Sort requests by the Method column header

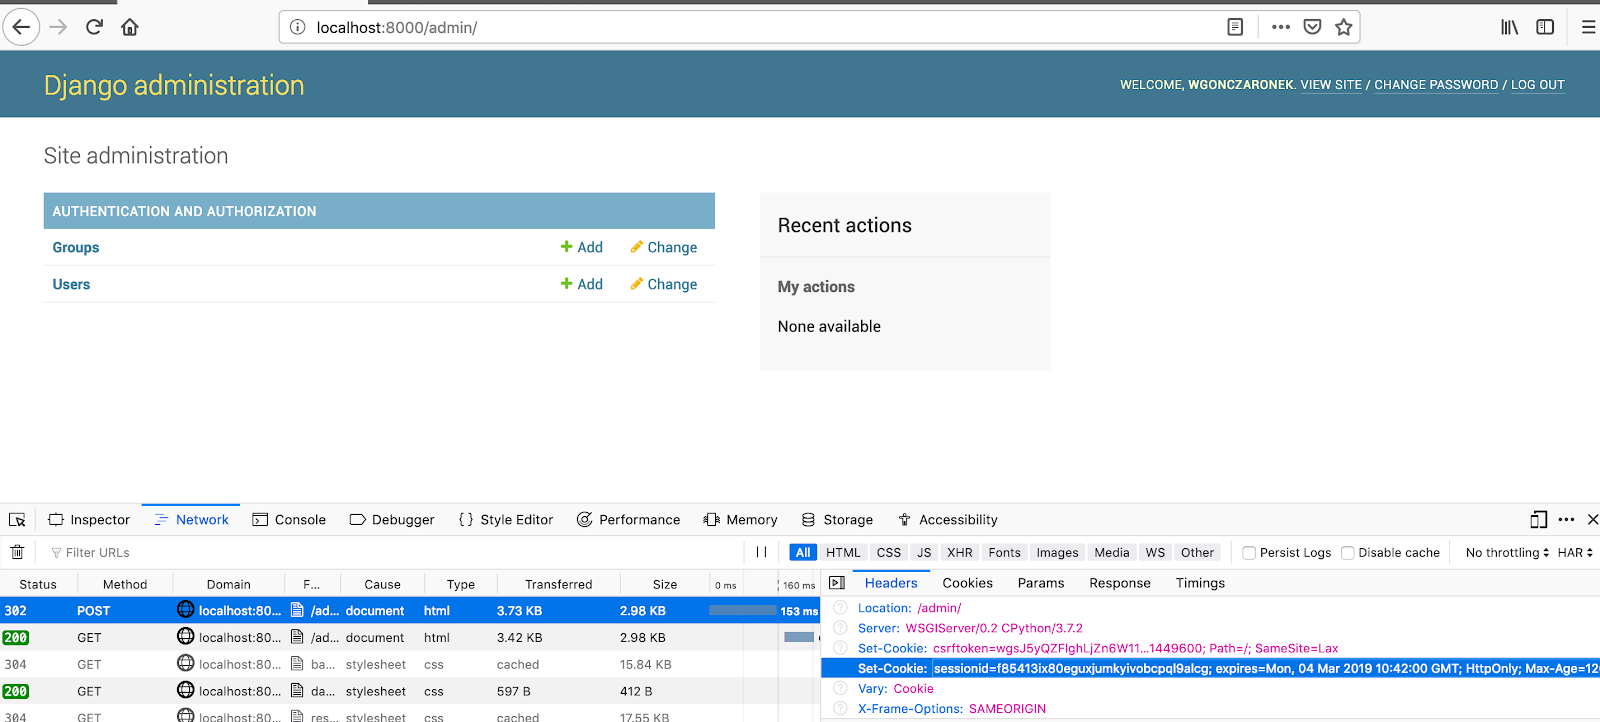point(125,584)
